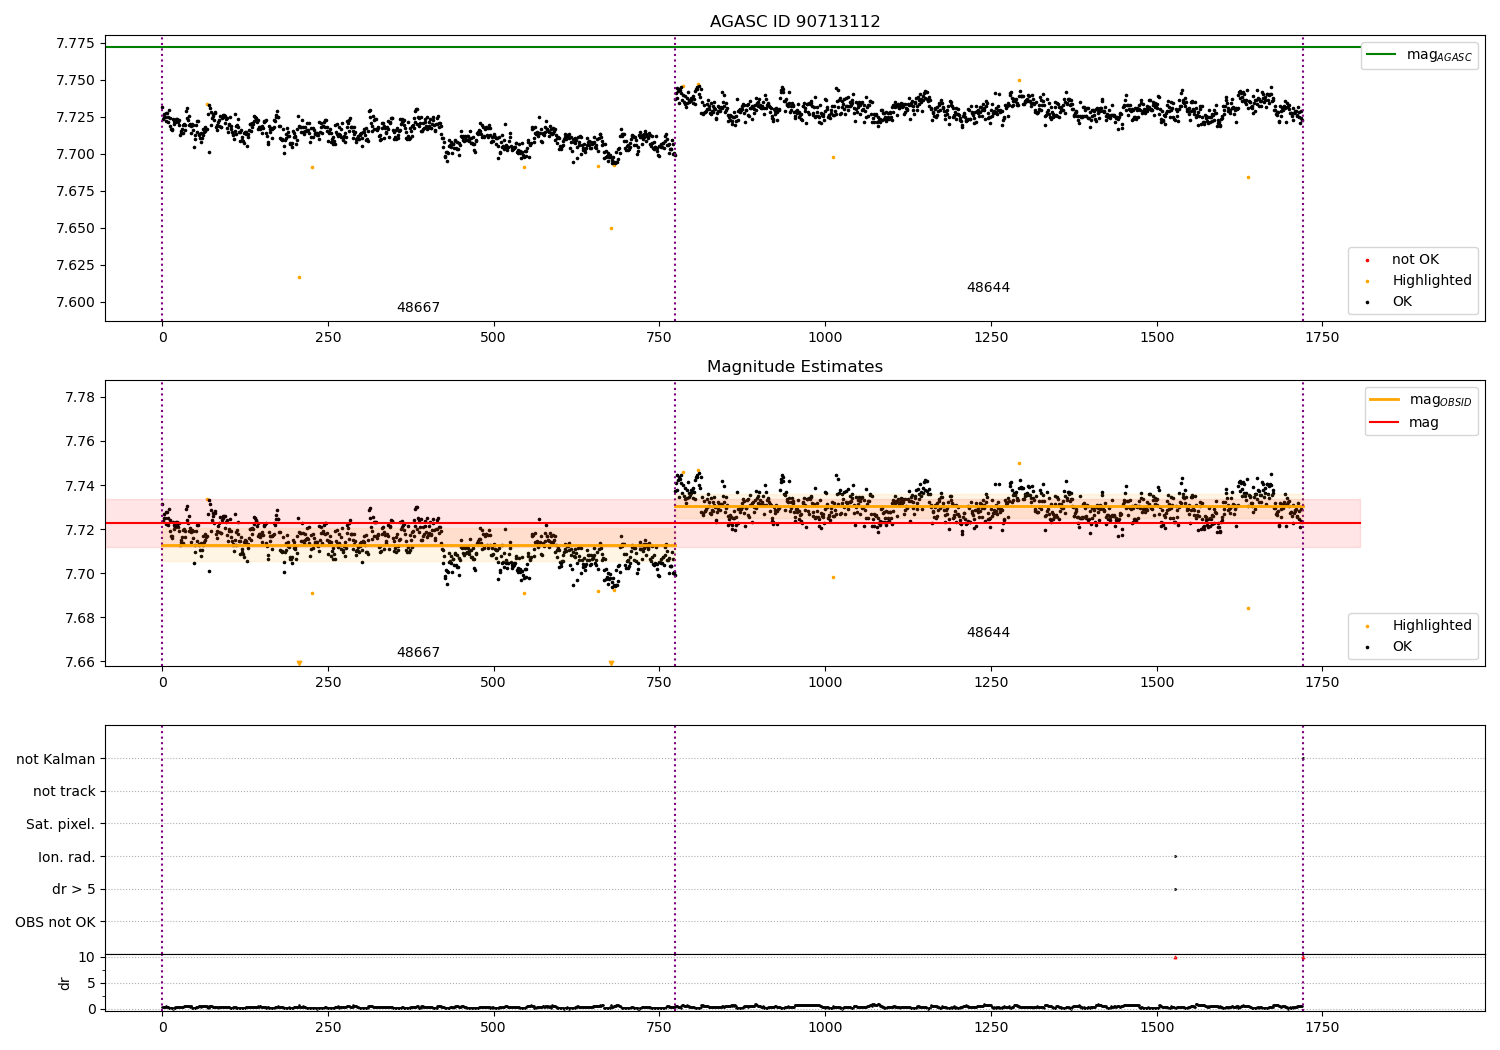This screenshot has width=1500, height=1050.
Task: Click the 'Ion. rad.' flag dot near 1525
Action: tap(1175, 856)
